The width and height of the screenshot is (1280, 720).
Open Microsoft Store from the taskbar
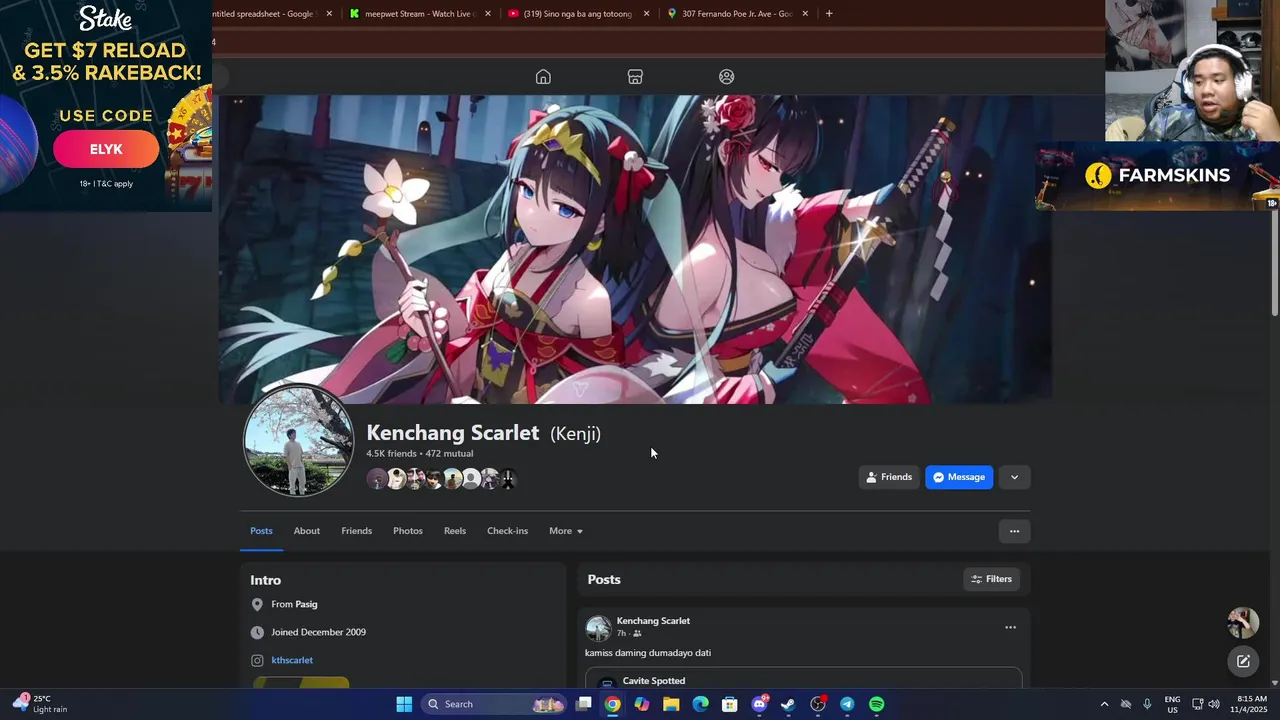click(x=730, y=704)
